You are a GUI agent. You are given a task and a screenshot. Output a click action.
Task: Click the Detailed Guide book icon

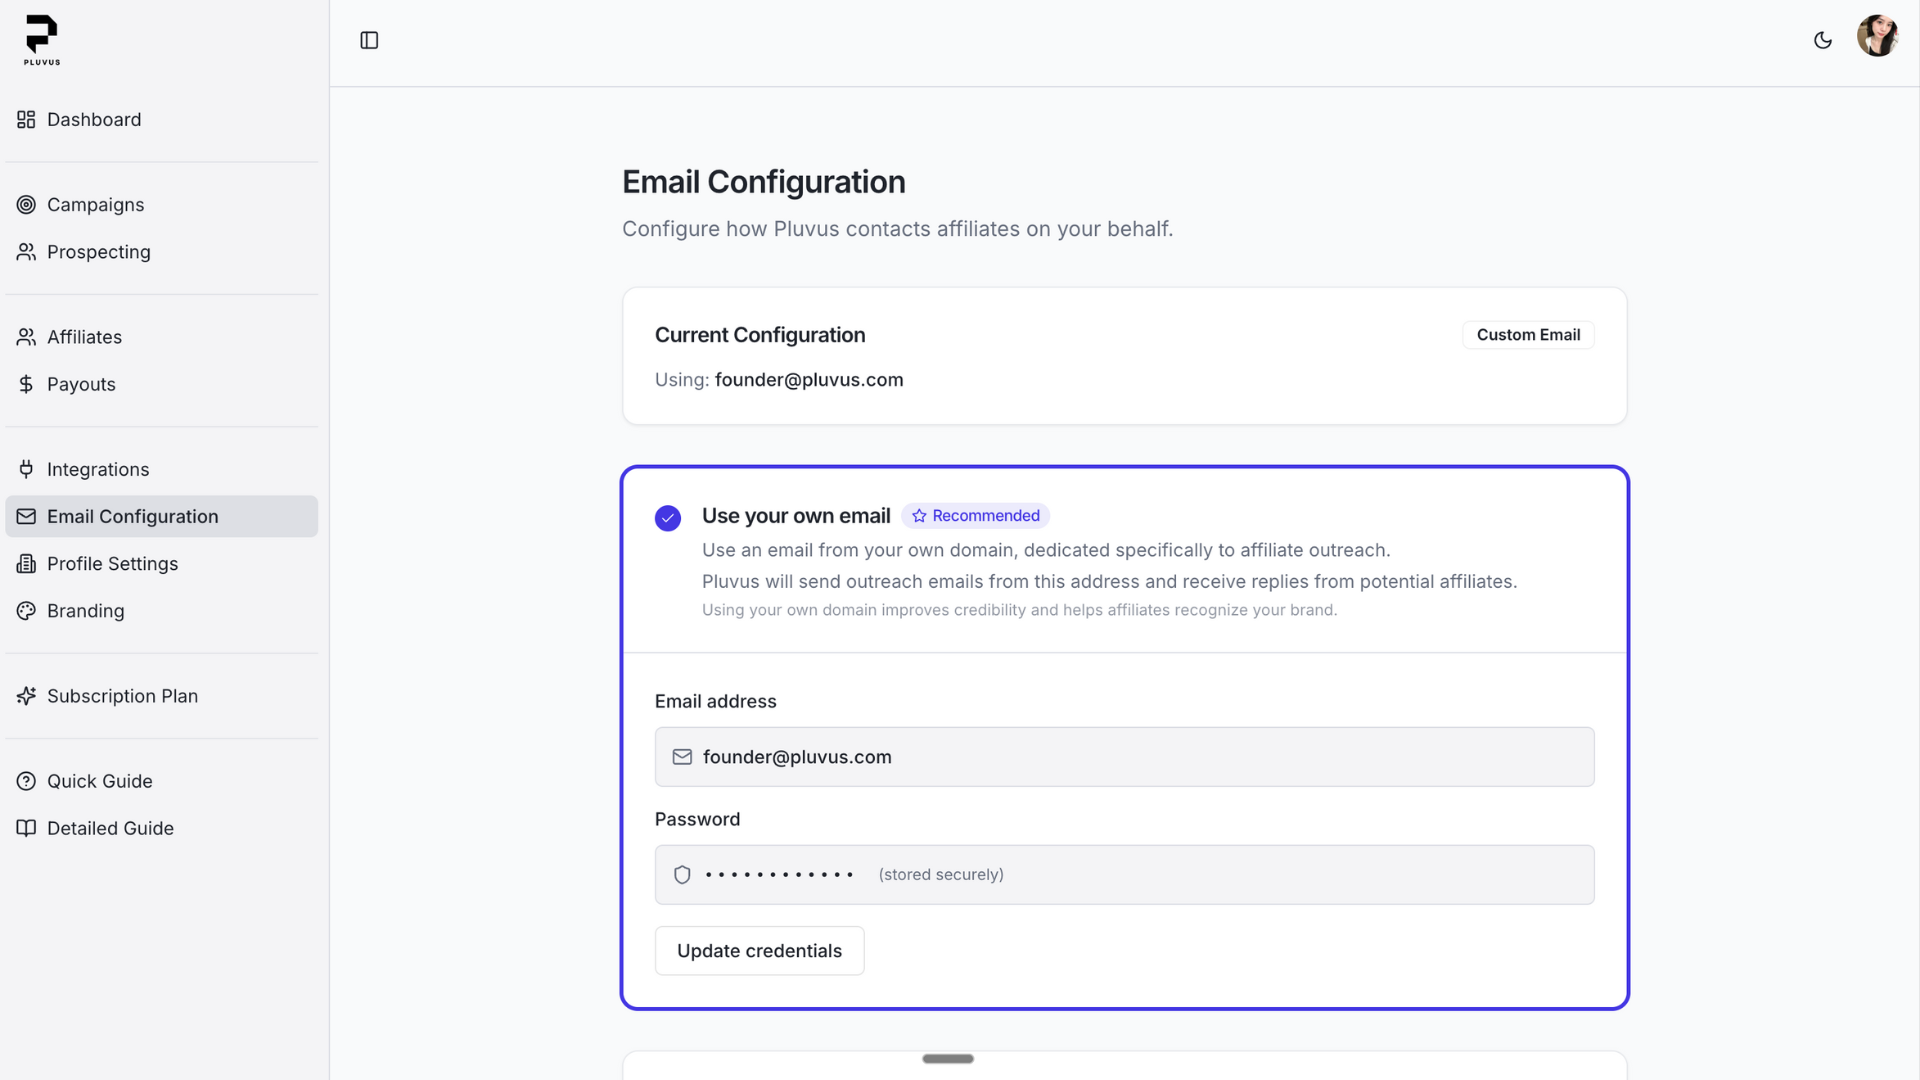tap(26, 828)
